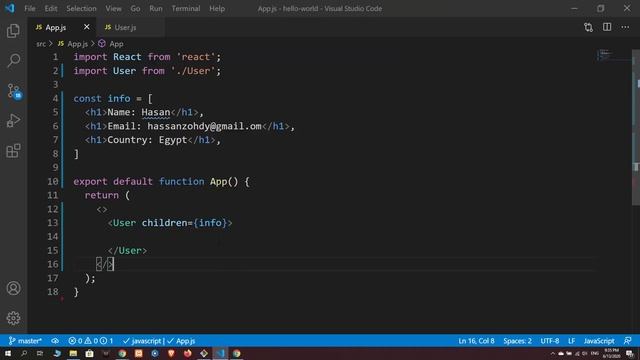
Task: Open Microsoft Store from the taskbar
Action: point(89,353)
